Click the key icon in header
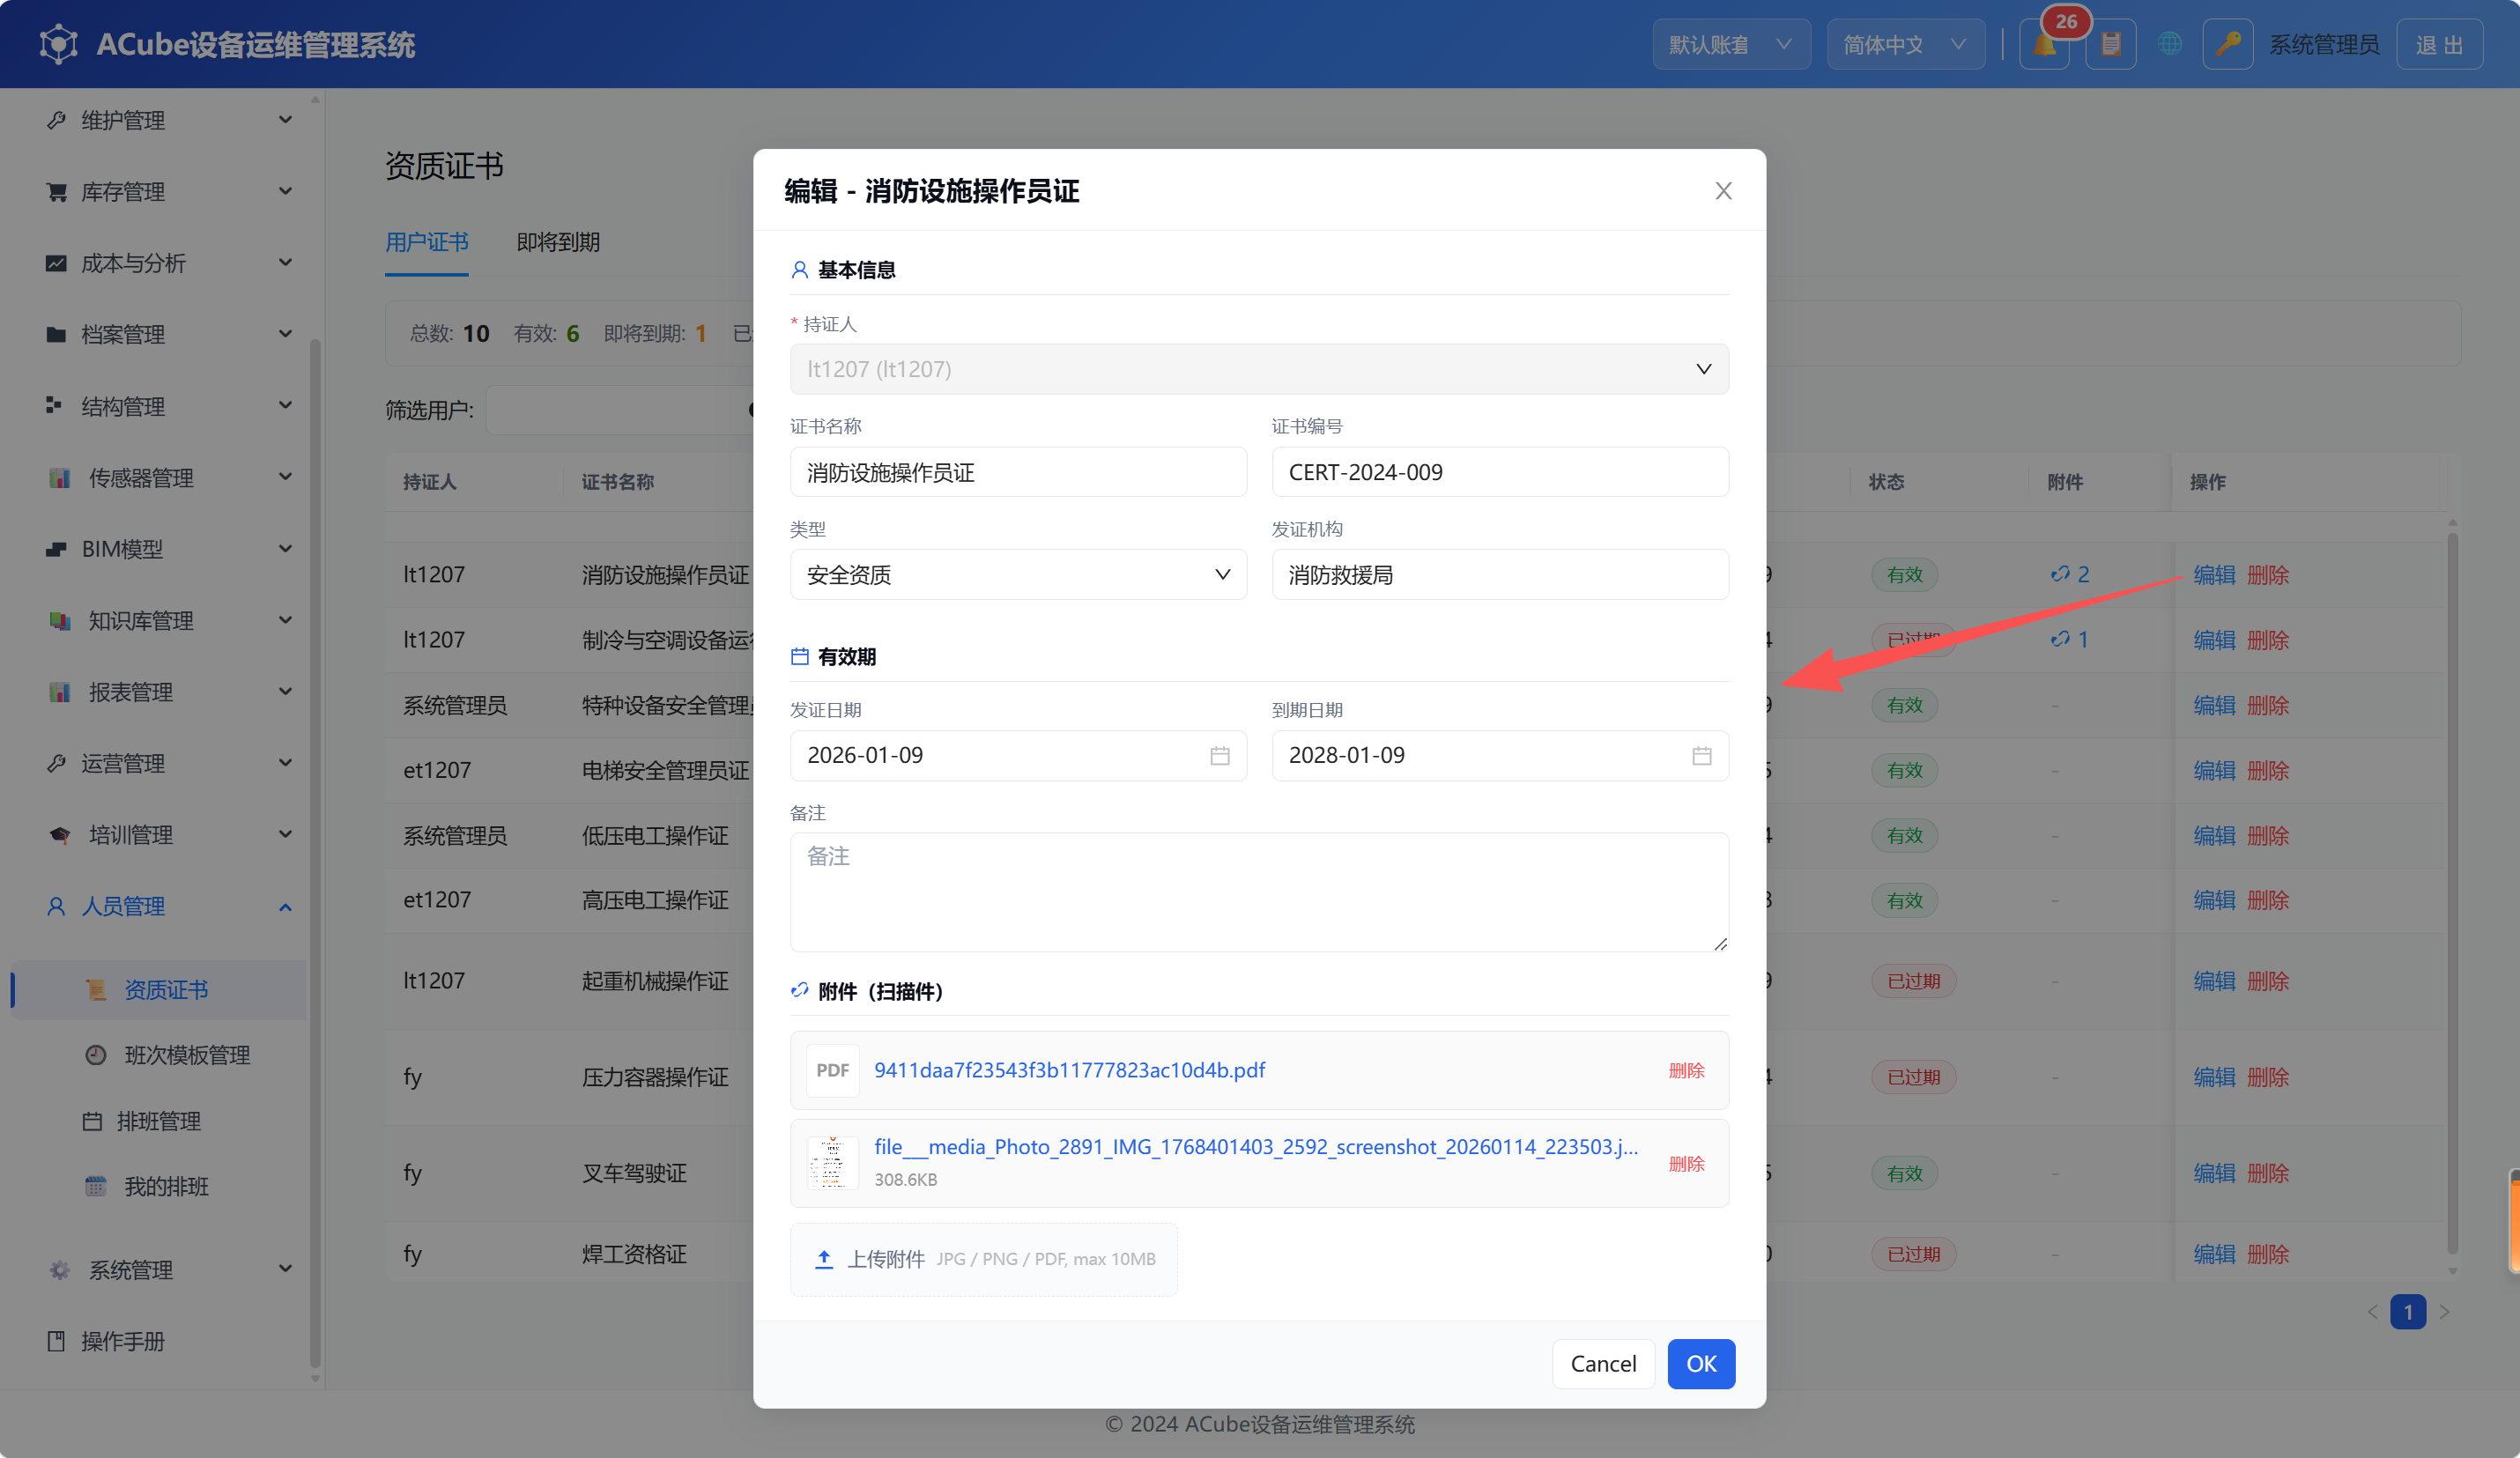The width and height of the screenshot is (2520, 1458). (x=2228, y=45)
